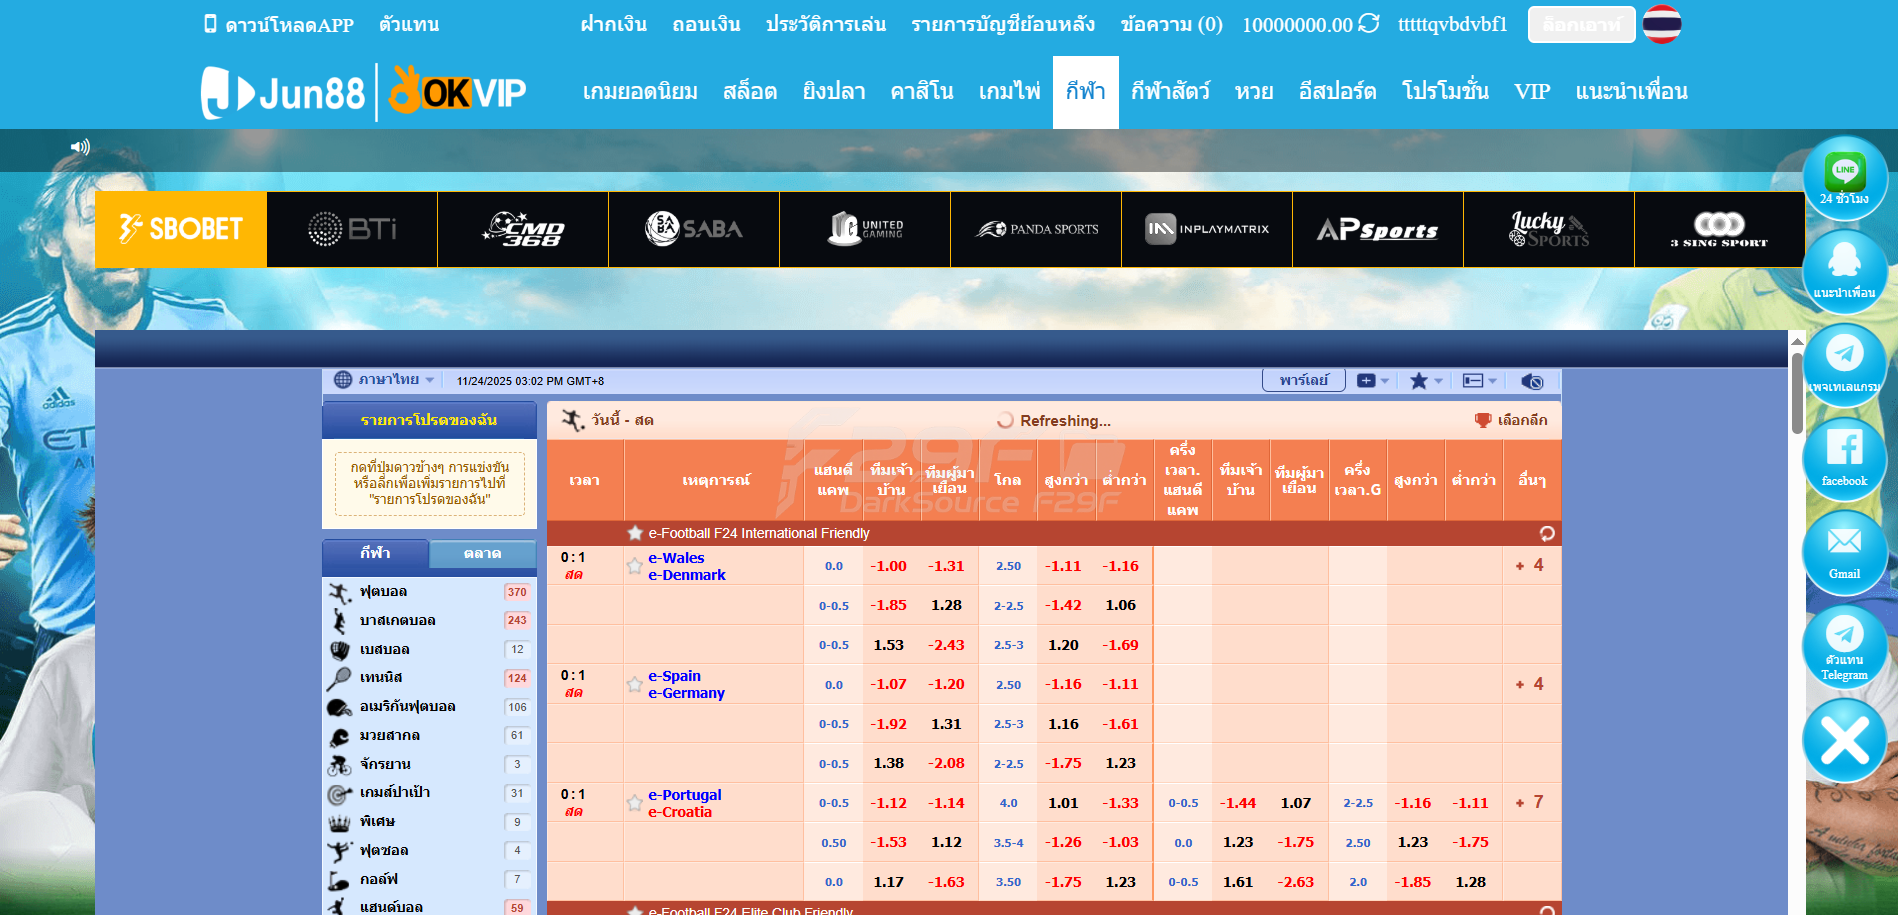Favorite the e-Portugal vs e-Croatia match

(x=634, y=803)
